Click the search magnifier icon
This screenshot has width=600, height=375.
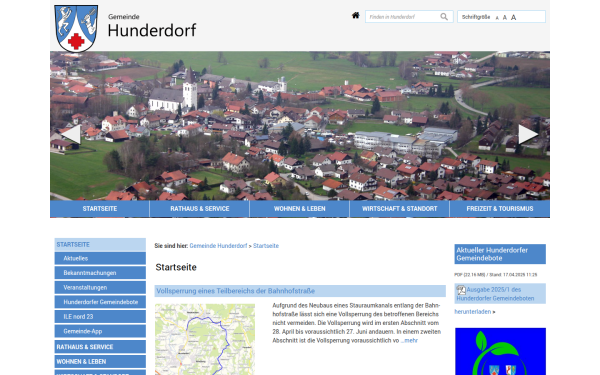(x=444, y=17)
